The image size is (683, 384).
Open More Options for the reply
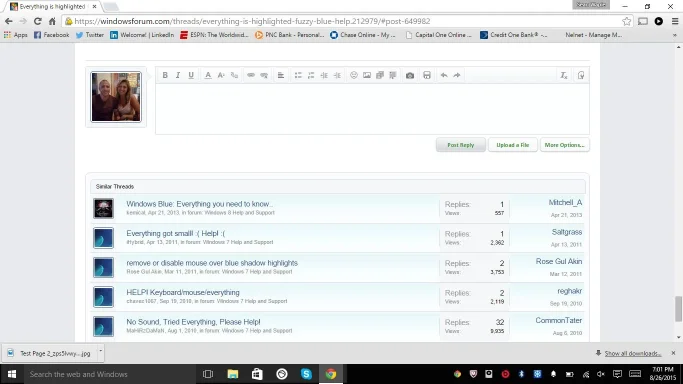(x=565, y=145)
